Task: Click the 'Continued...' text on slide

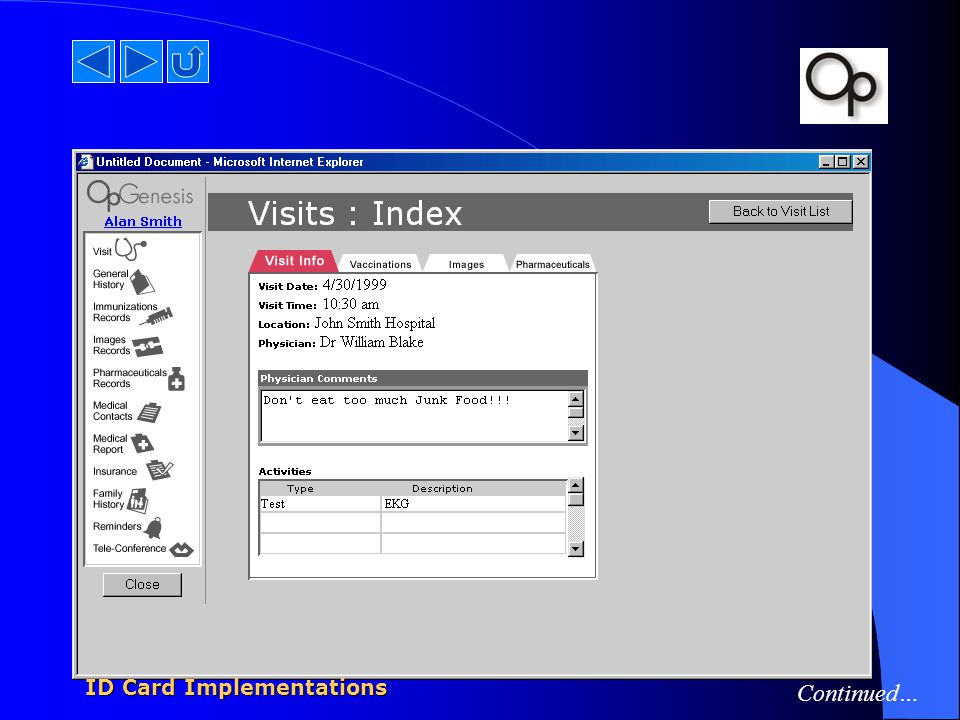Action: 857,694
